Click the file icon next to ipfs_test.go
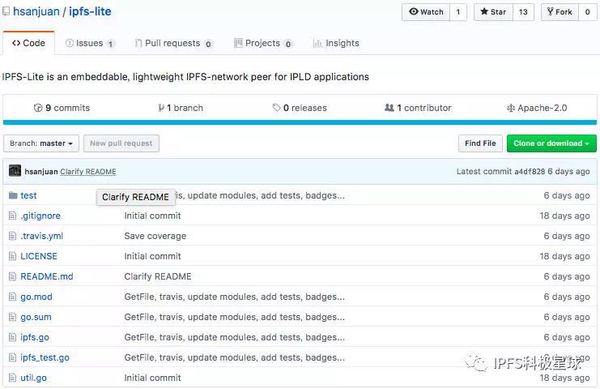The image size is (600, 389). pos(13,358)
